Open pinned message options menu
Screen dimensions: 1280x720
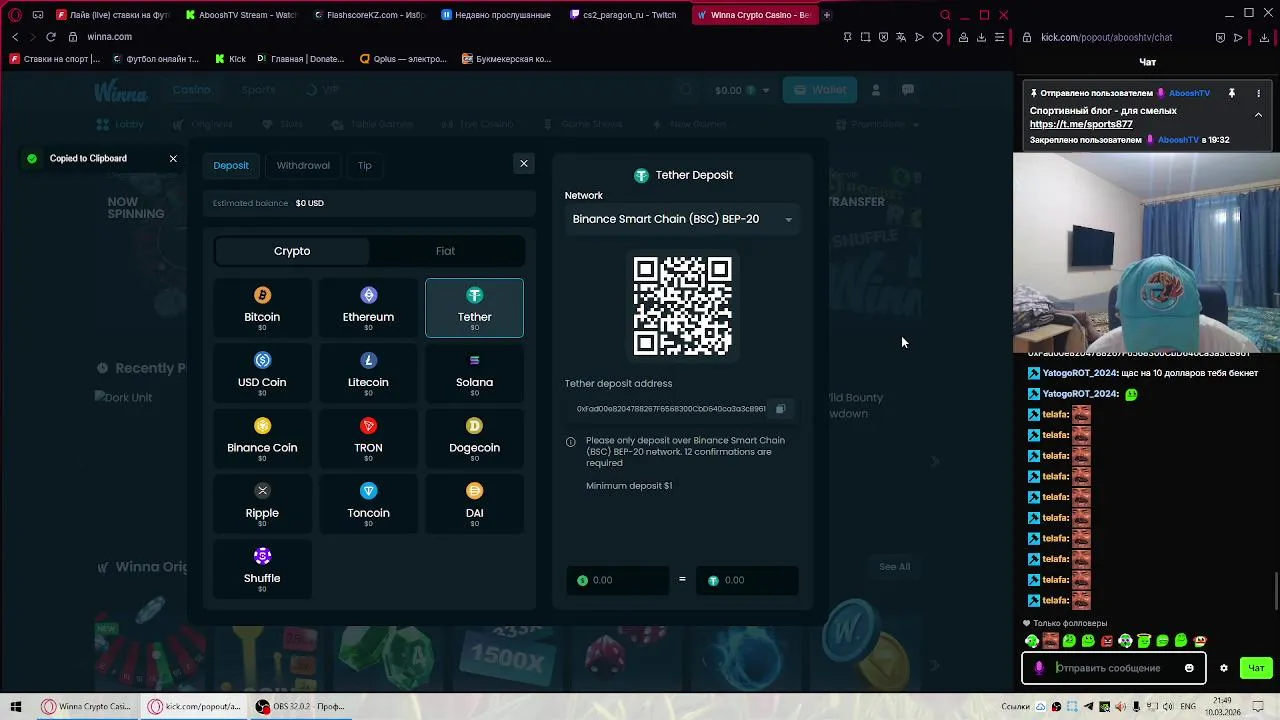1259,93
